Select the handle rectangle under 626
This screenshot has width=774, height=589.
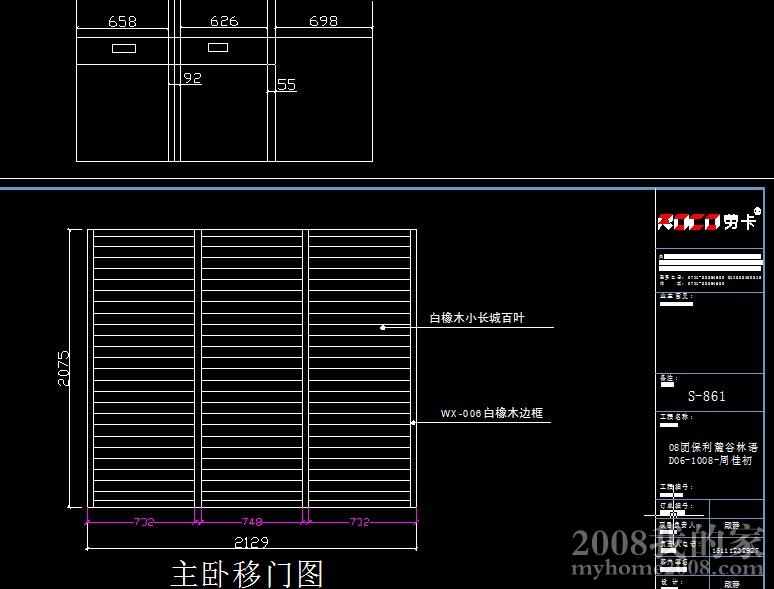218,47
